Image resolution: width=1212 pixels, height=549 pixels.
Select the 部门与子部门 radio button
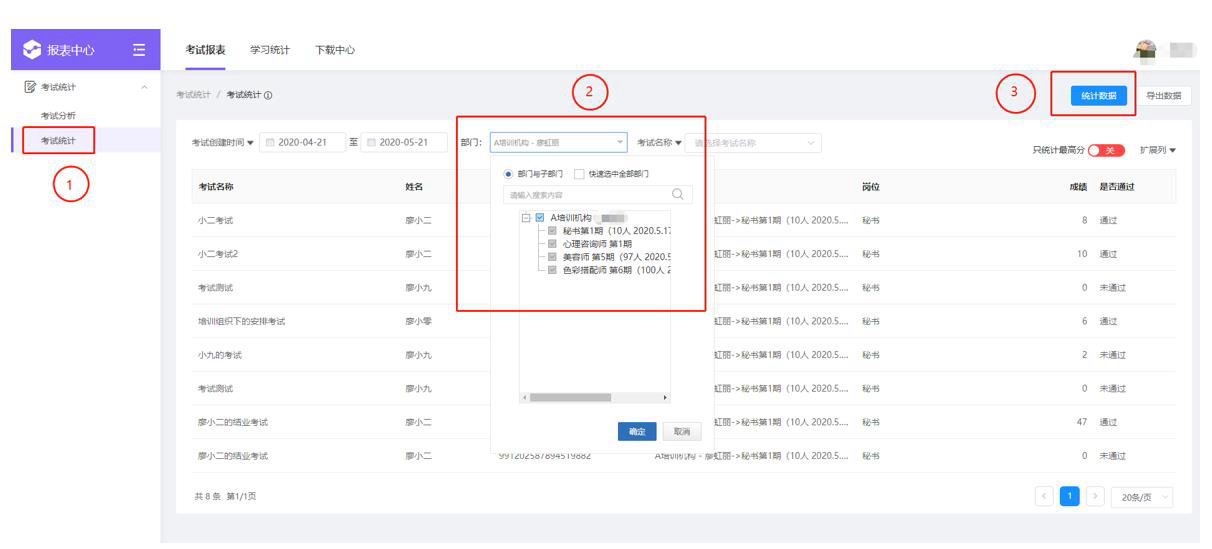click(508, 174)
